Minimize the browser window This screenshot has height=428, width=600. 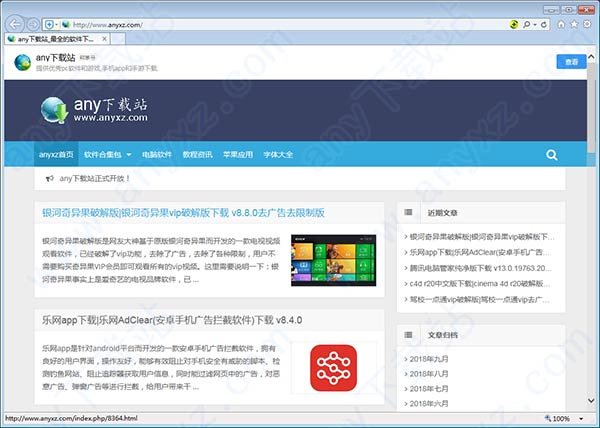(551, 10)
